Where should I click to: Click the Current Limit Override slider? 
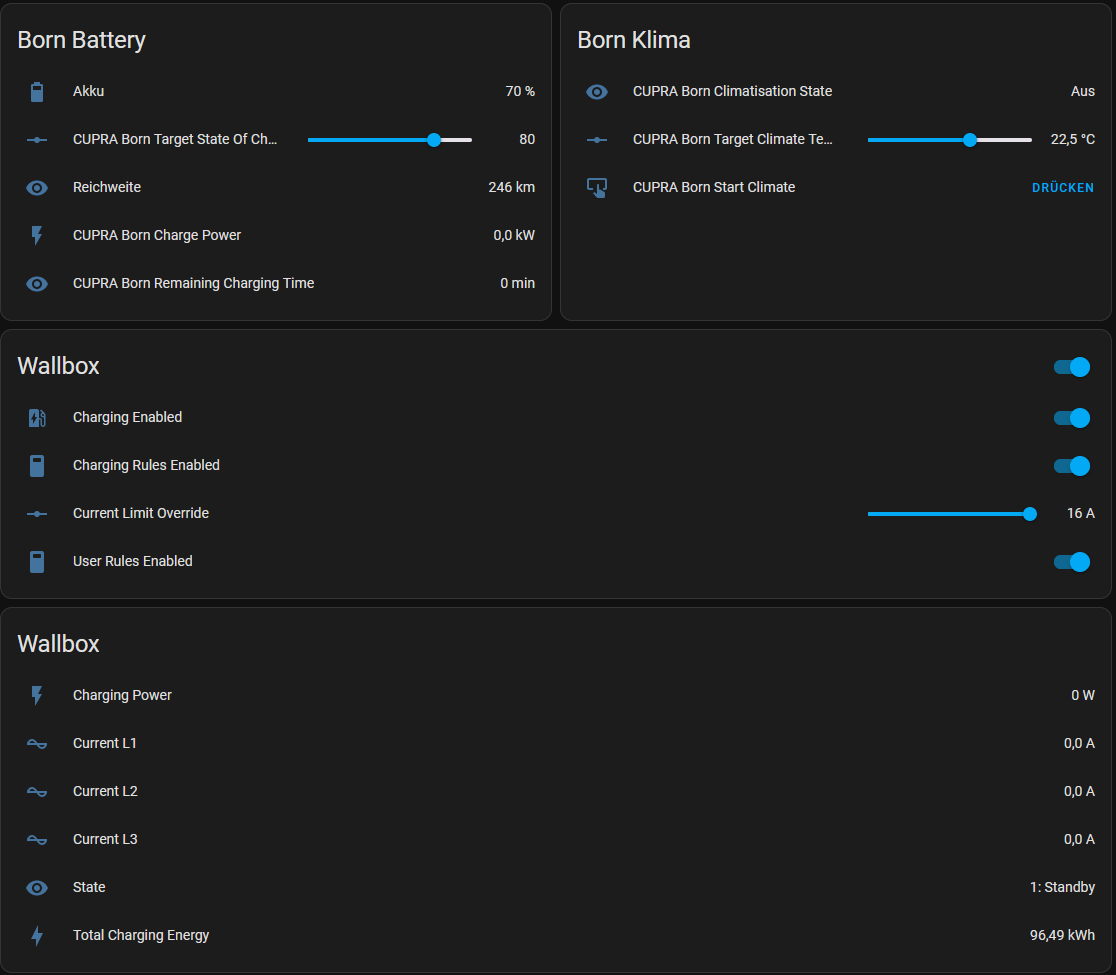952,514
